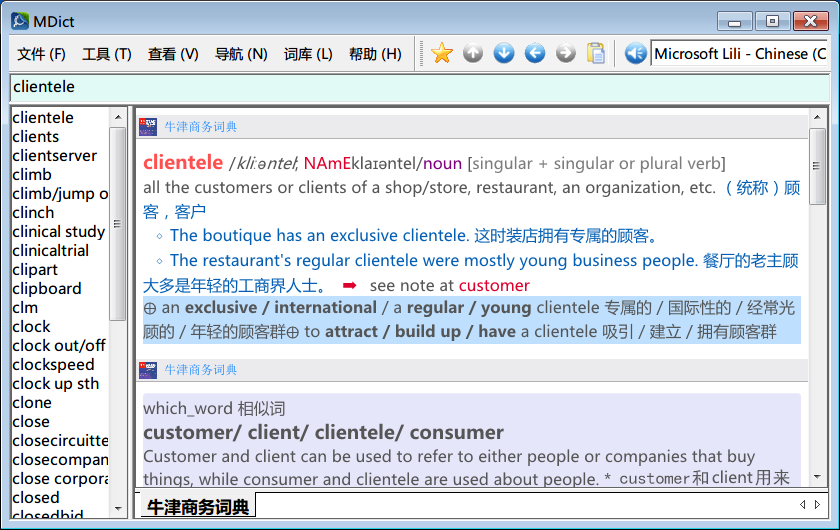840x530 pixels.
Task: Click word list scrollbar down arrow
Action: coord(118,509)
